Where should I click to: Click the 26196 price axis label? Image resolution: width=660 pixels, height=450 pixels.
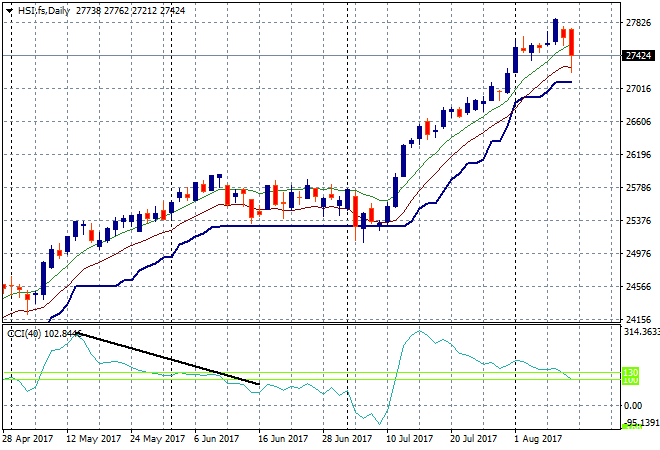pyautogui.click(x=636, y=155)
